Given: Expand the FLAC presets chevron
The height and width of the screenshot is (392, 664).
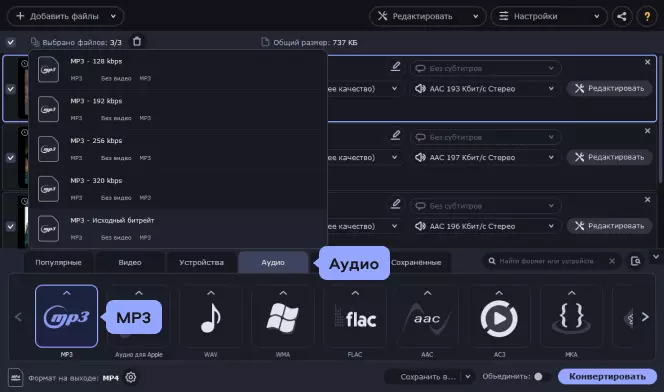Looking at the screenshot, I should pos(355,293).
